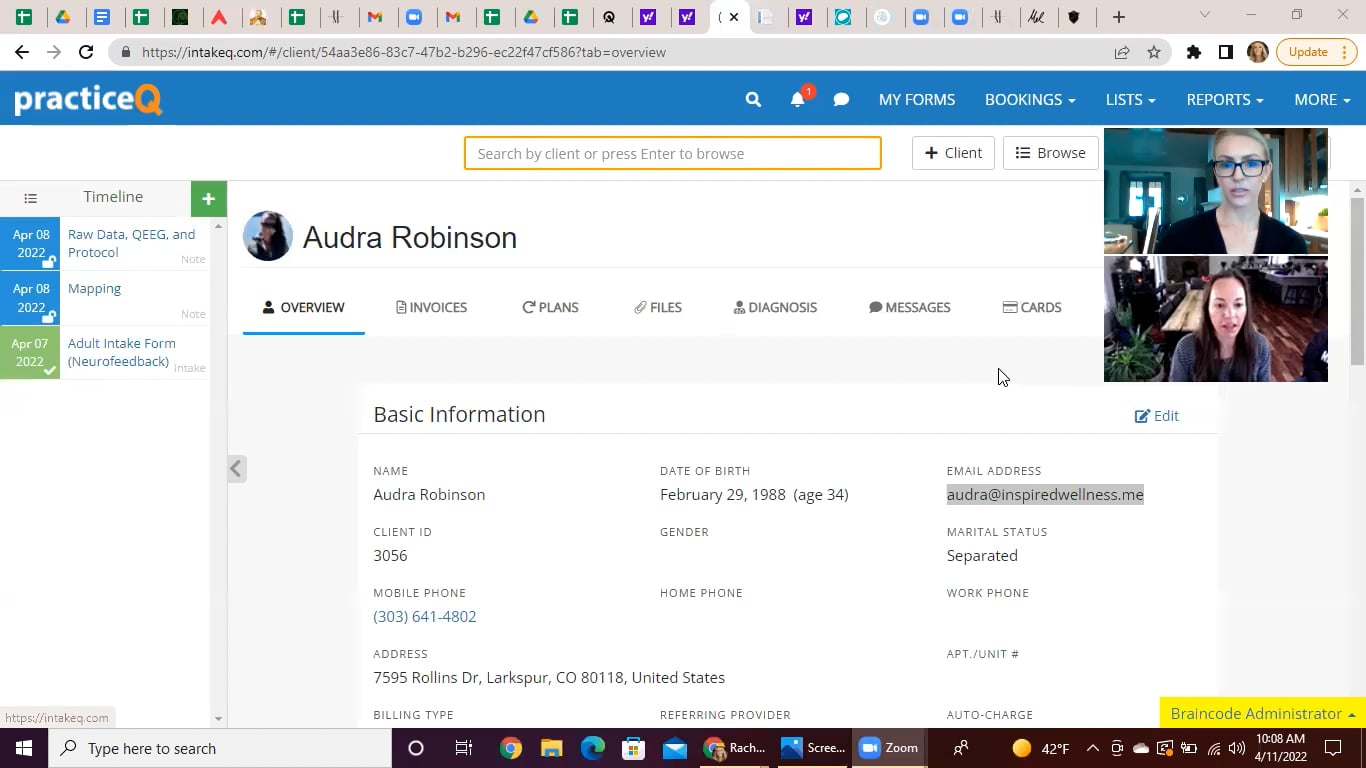Expand the BOOKINGS dropdown menu
The height and width of the screenshot is (768, 1366).
point(1029,99)
